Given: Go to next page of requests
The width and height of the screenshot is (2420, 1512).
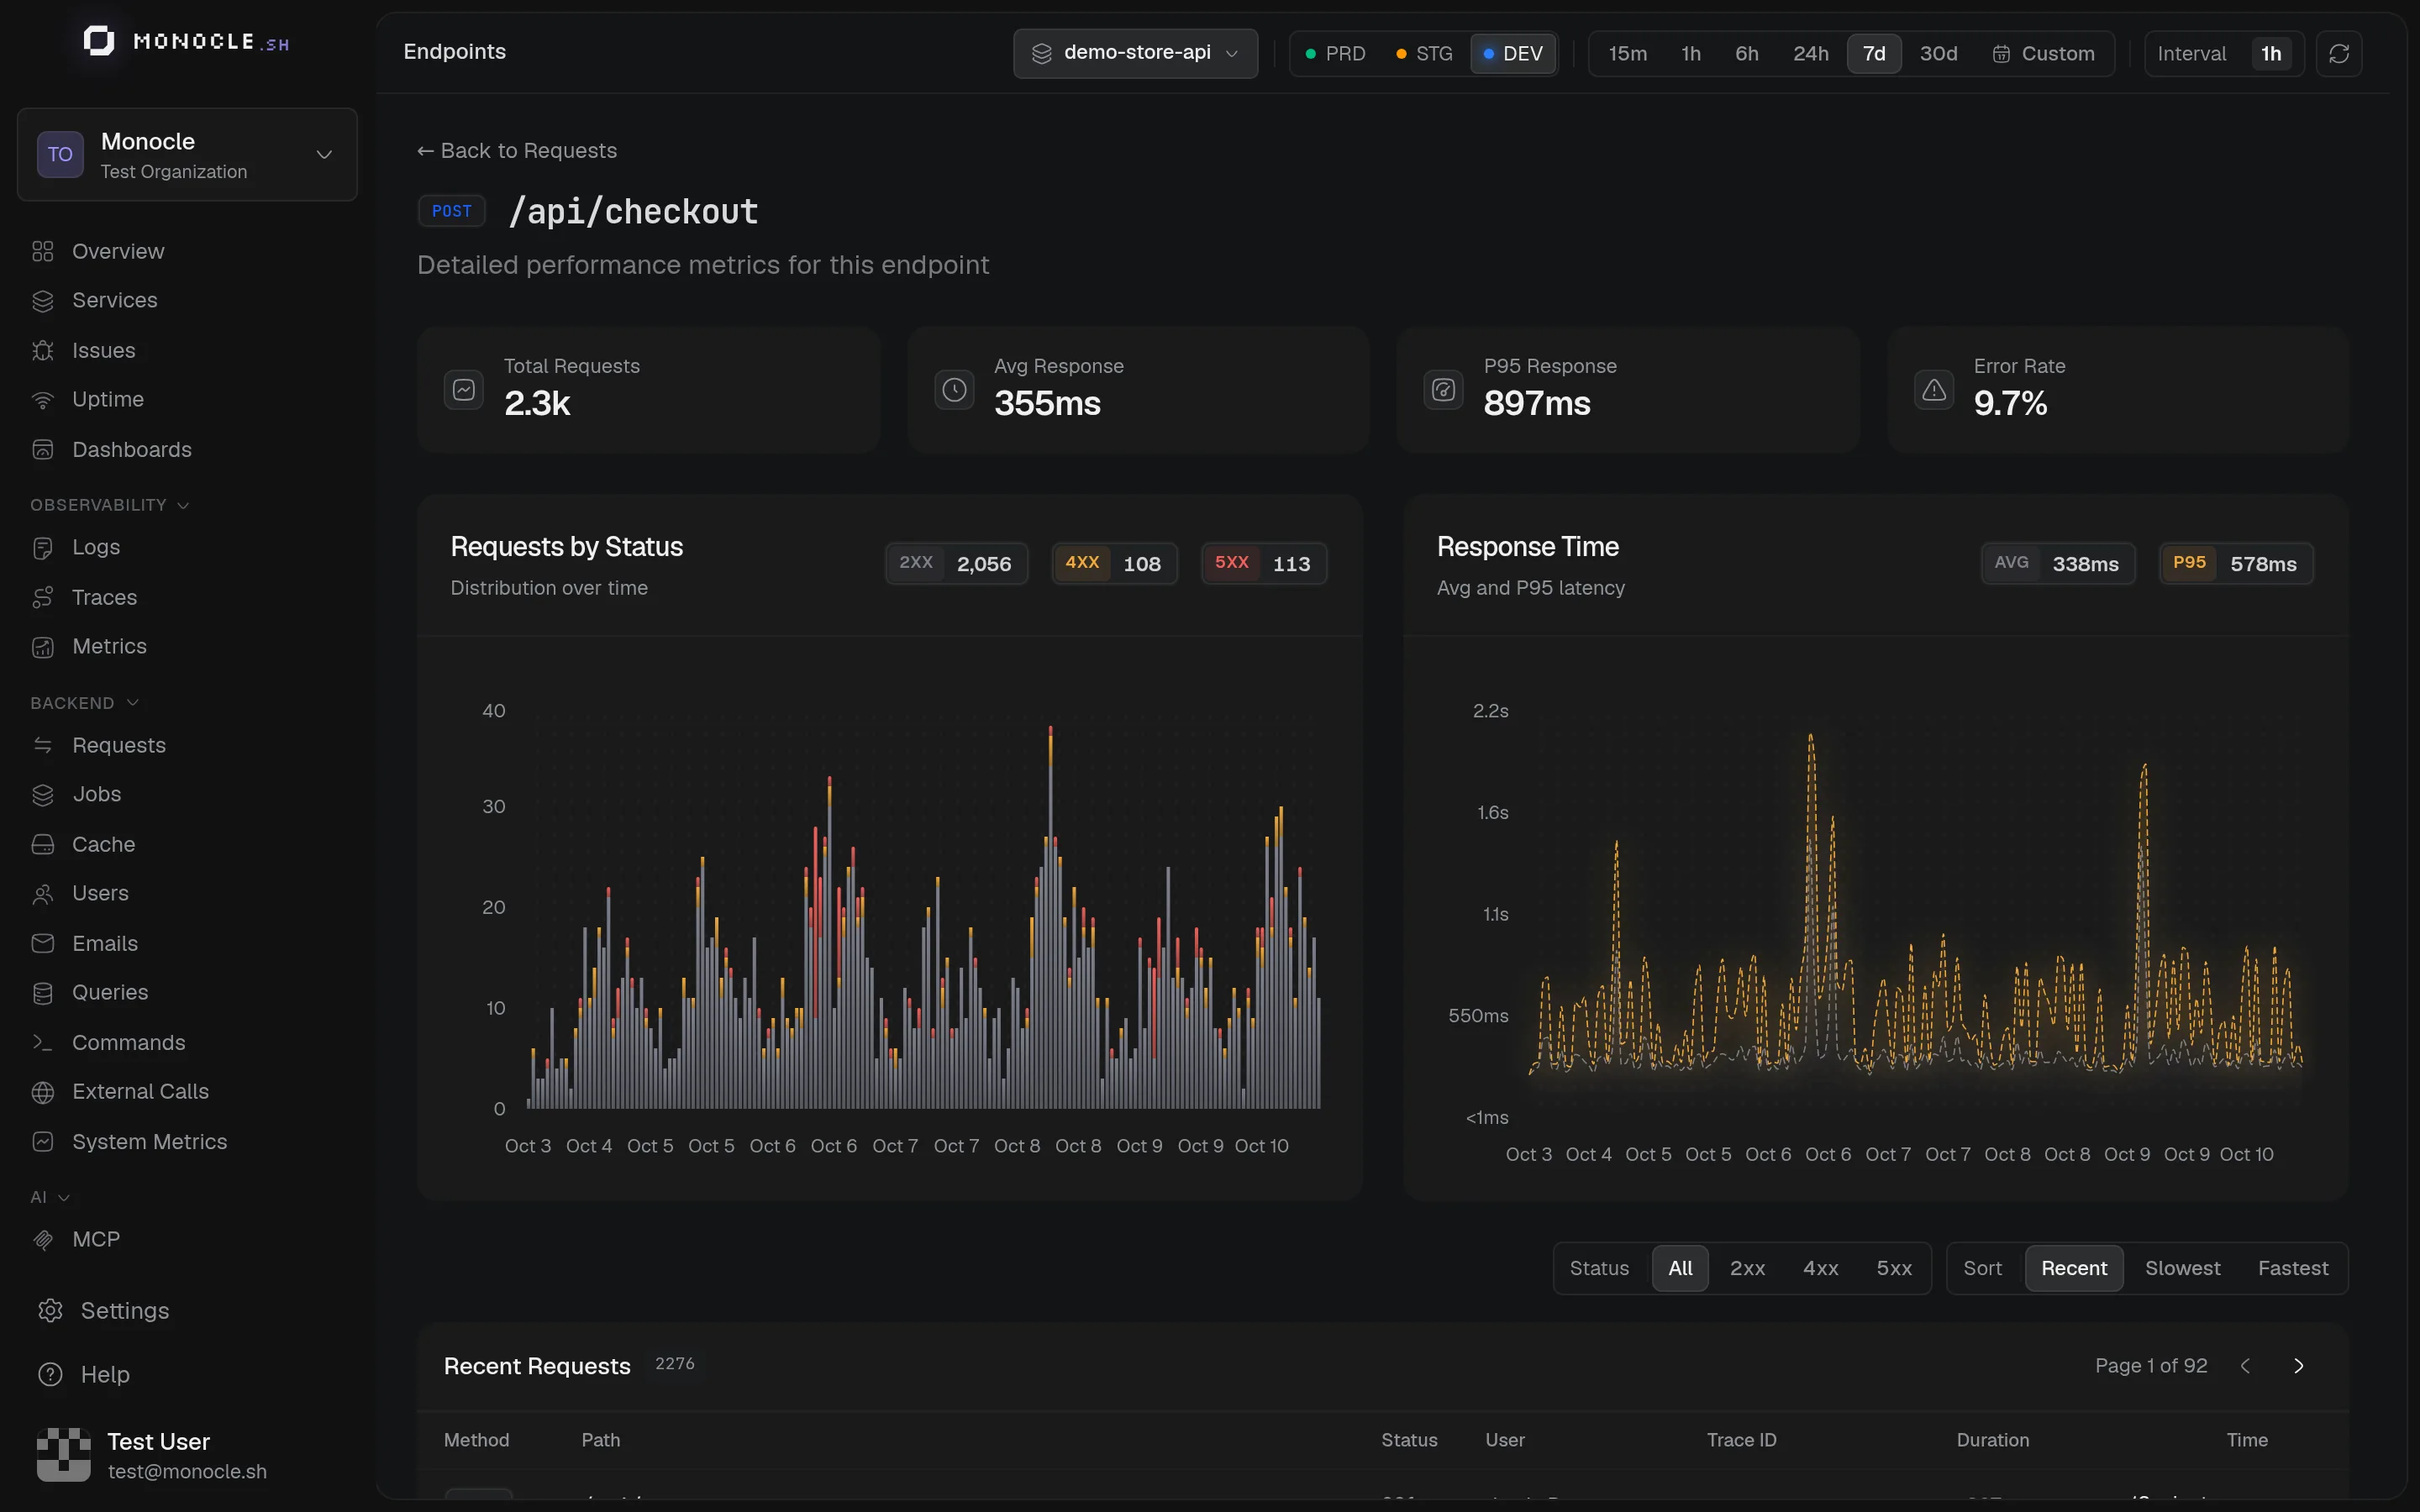Looking at the screenshot, I should pyautogui.click(x=2298, y=1366).
